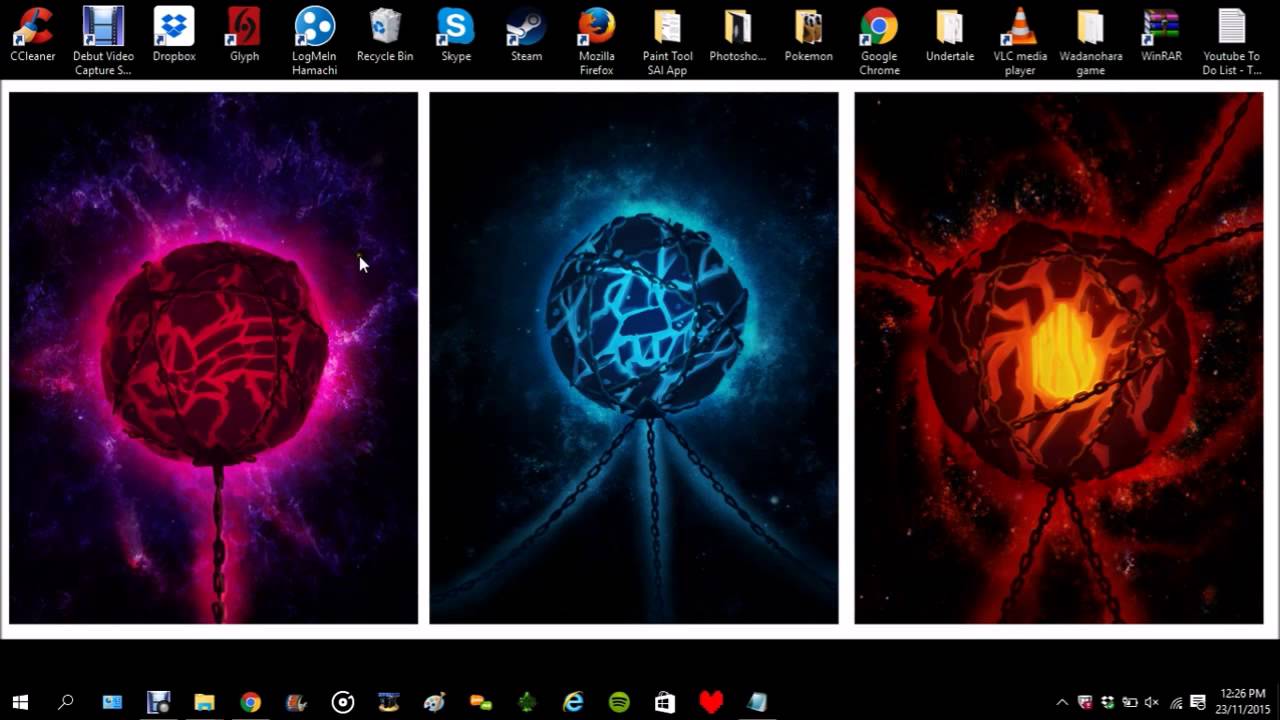1280x720 pixels.
Task: Open the green leaf taskbar icon
Action: [527, 702]
